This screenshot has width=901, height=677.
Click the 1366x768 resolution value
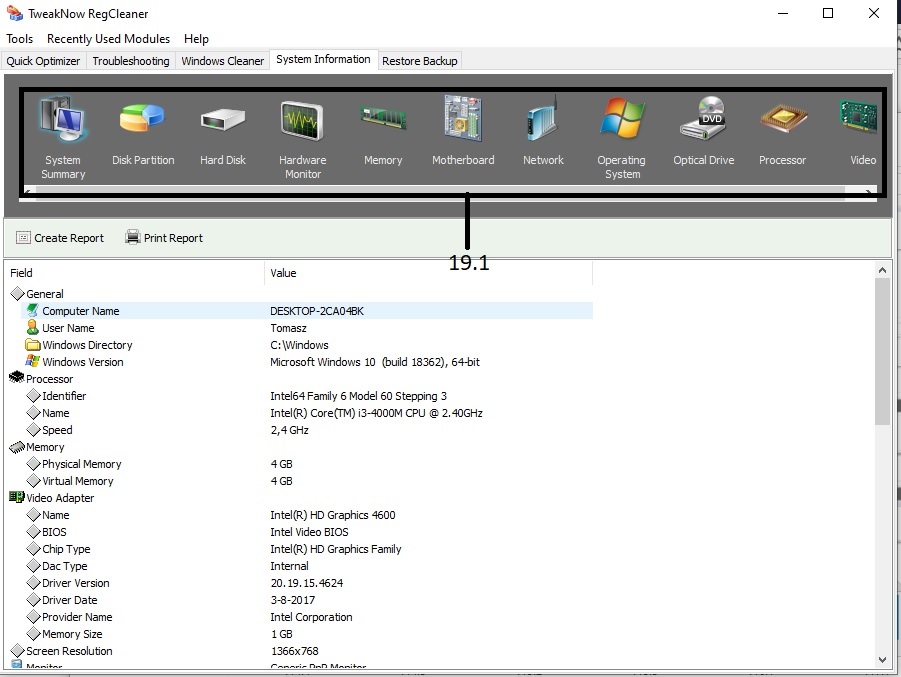pyautogui.click(x=294, y=651)
